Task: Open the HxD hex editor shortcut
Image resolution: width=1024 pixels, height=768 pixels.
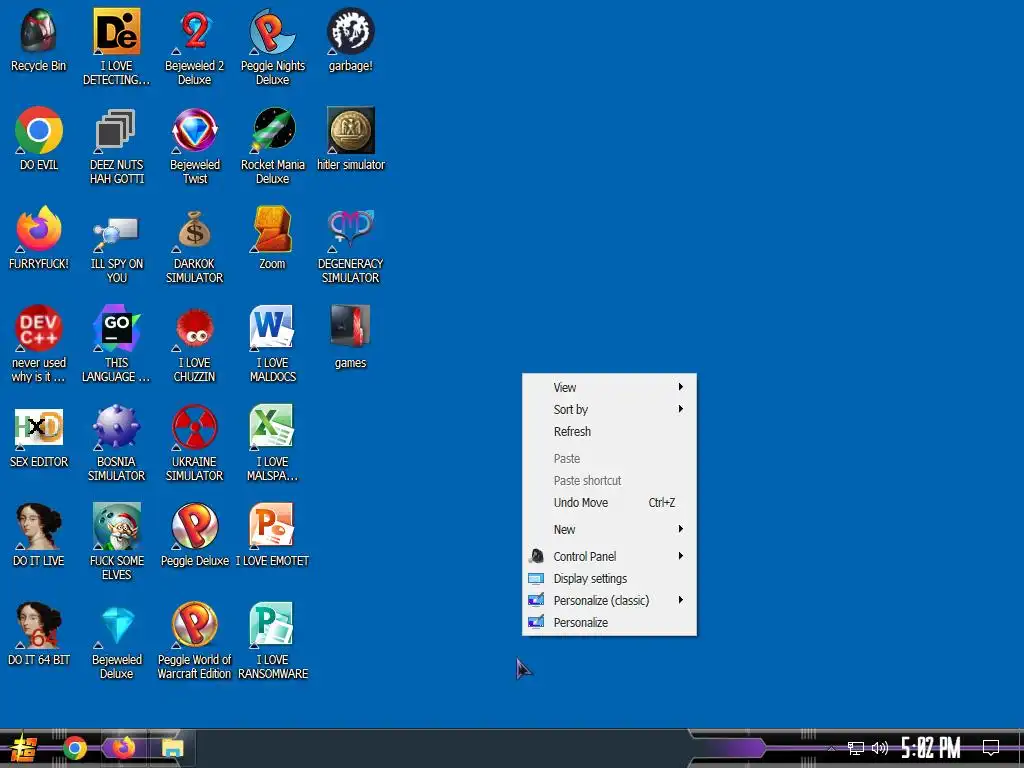Action: tap(39, 436)
